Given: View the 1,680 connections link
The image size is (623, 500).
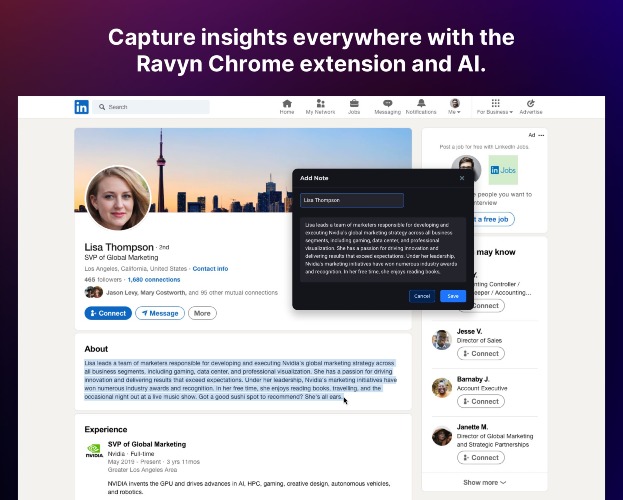Looking at the screenshot, I should click(x=154, y=280).
